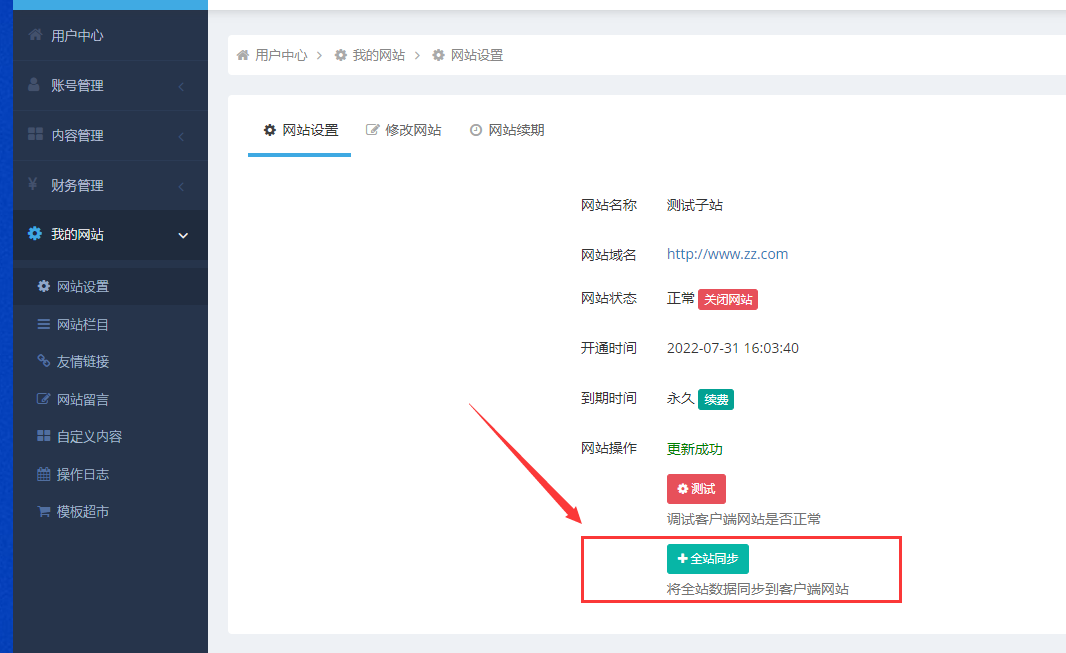Go to 用户中心 via breadcrumb
Image resolution: width=1066 pixels, height=653 pixels.
point(281,55)
